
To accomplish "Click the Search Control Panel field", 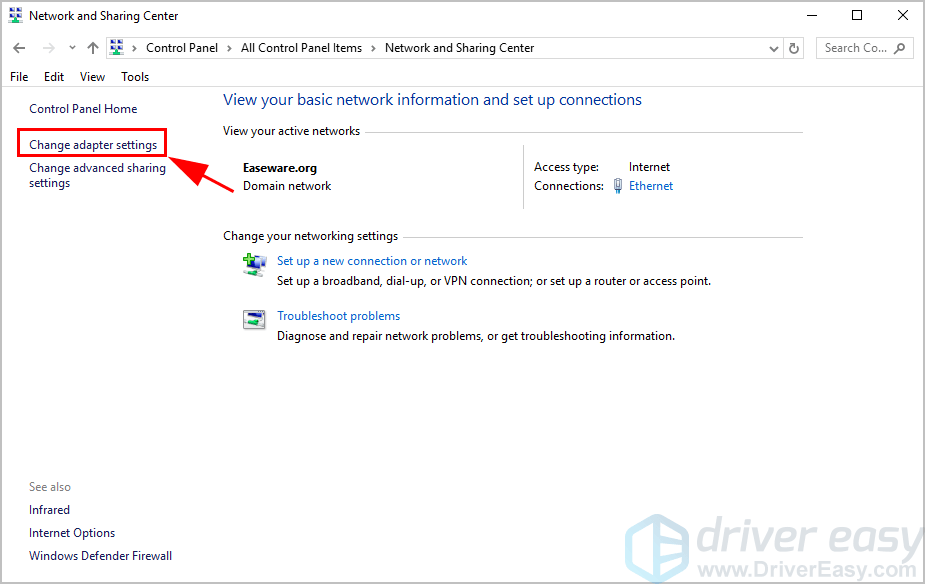I will (x=864, y=48).
